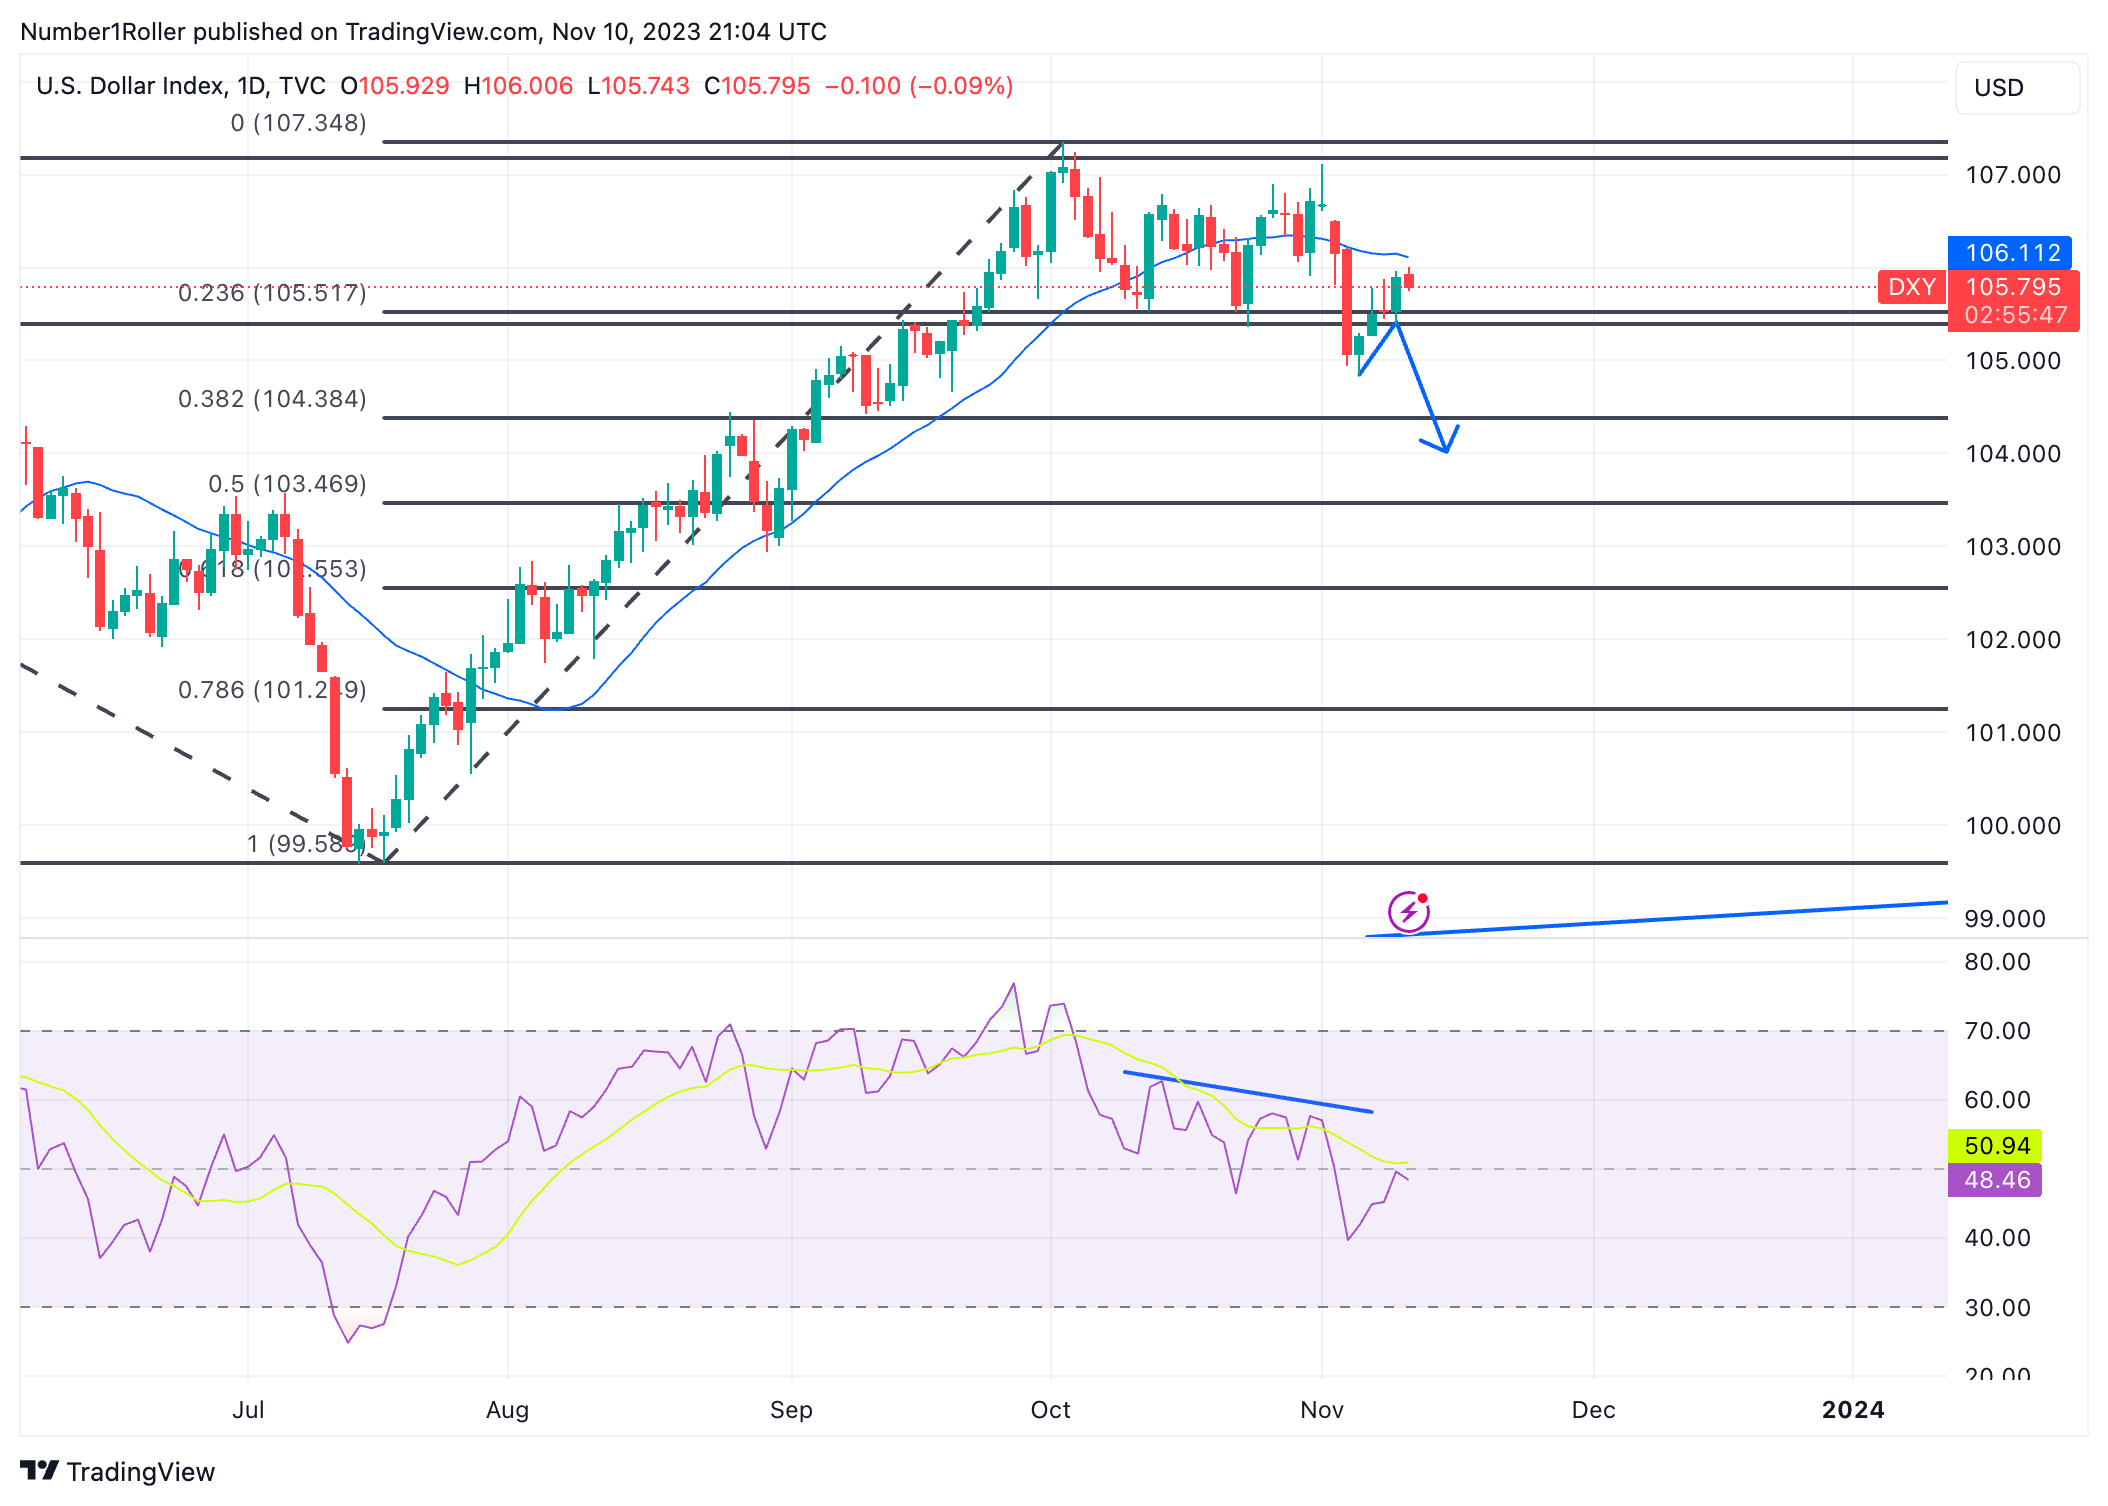Click the red countdown timer 02:55:47
The width and height of the screenshot is (2108, 1506).
pos(2014,315)
